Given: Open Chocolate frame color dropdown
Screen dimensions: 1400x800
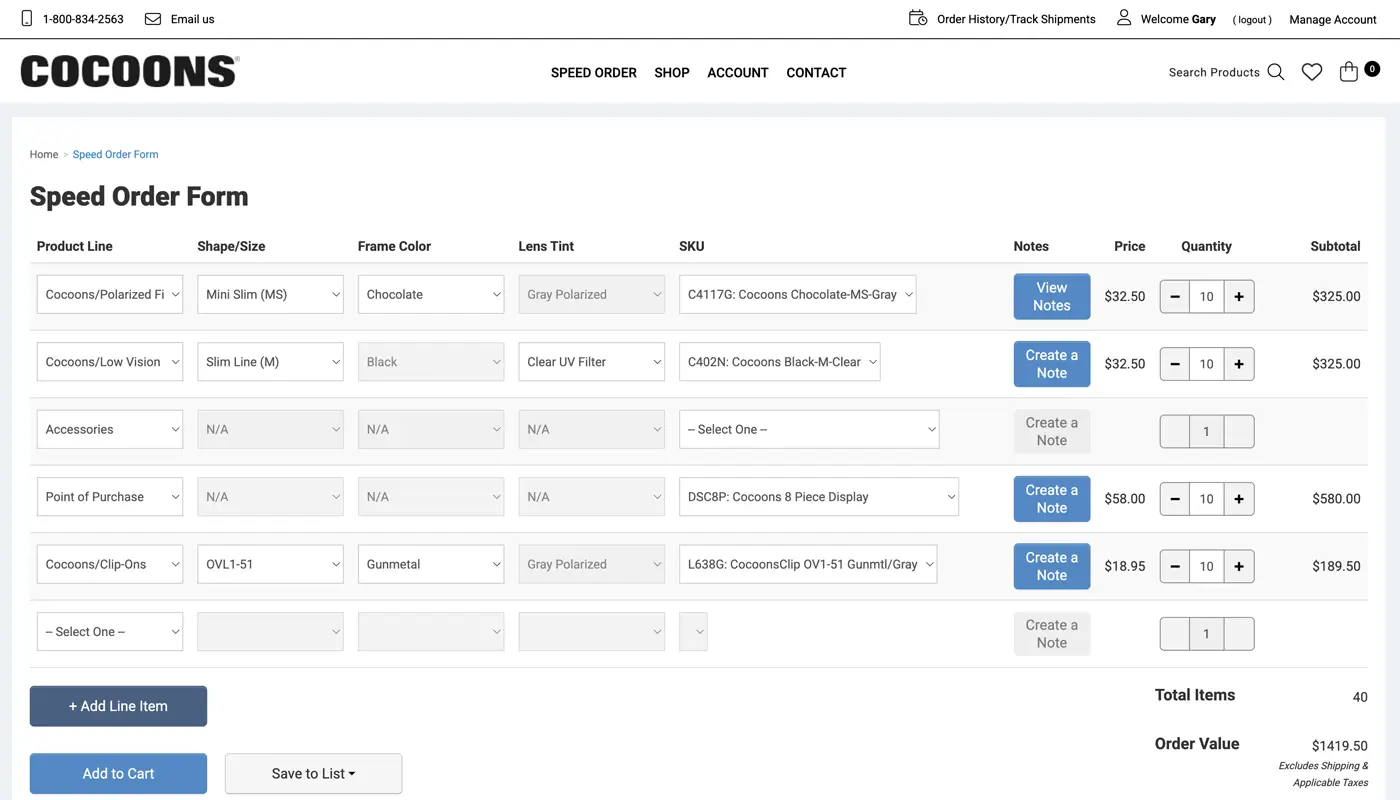Looking at the screenshot, I should point(431,295).
